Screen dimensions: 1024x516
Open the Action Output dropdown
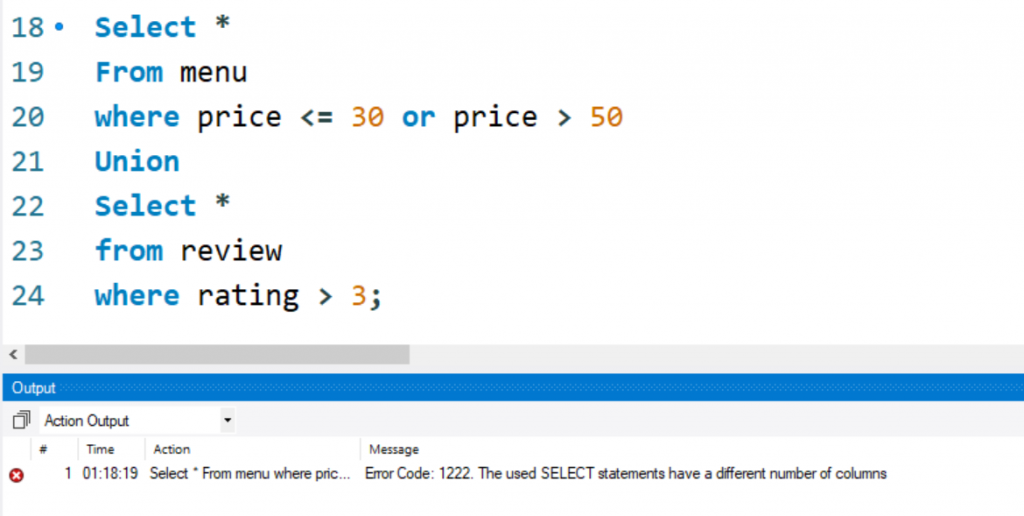[137, 421]
